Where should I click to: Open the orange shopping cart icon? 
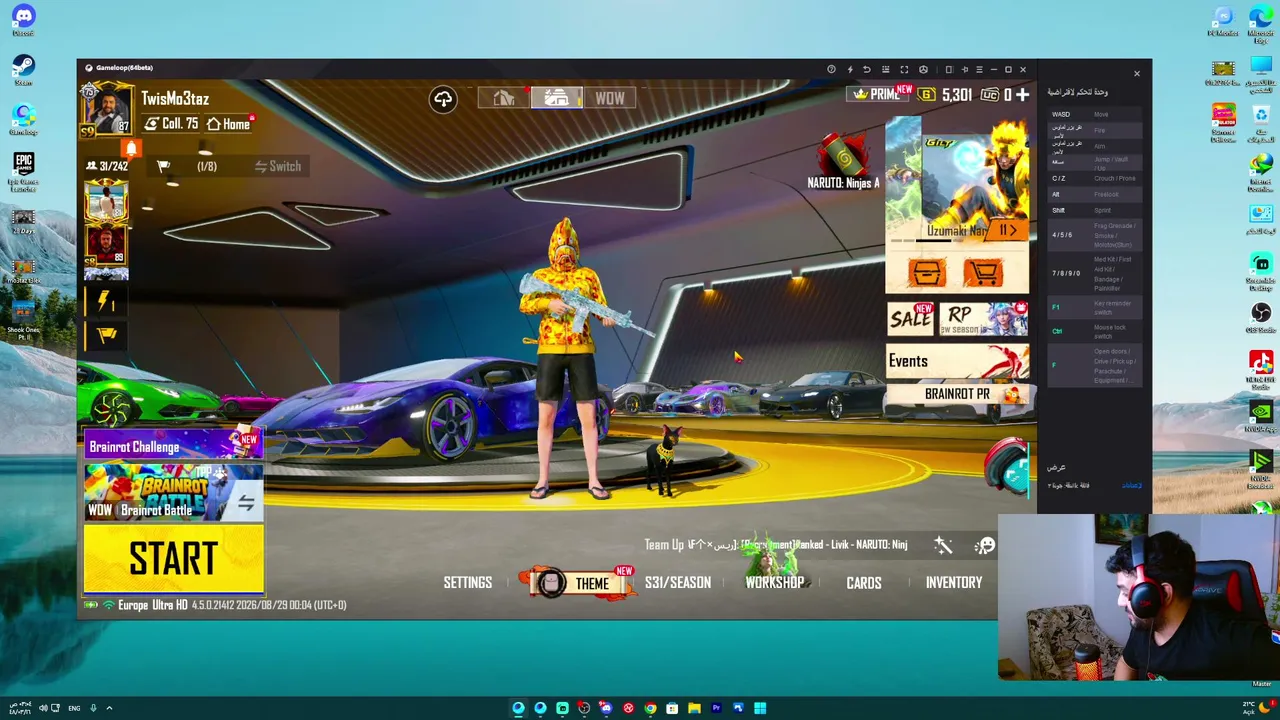983,272
